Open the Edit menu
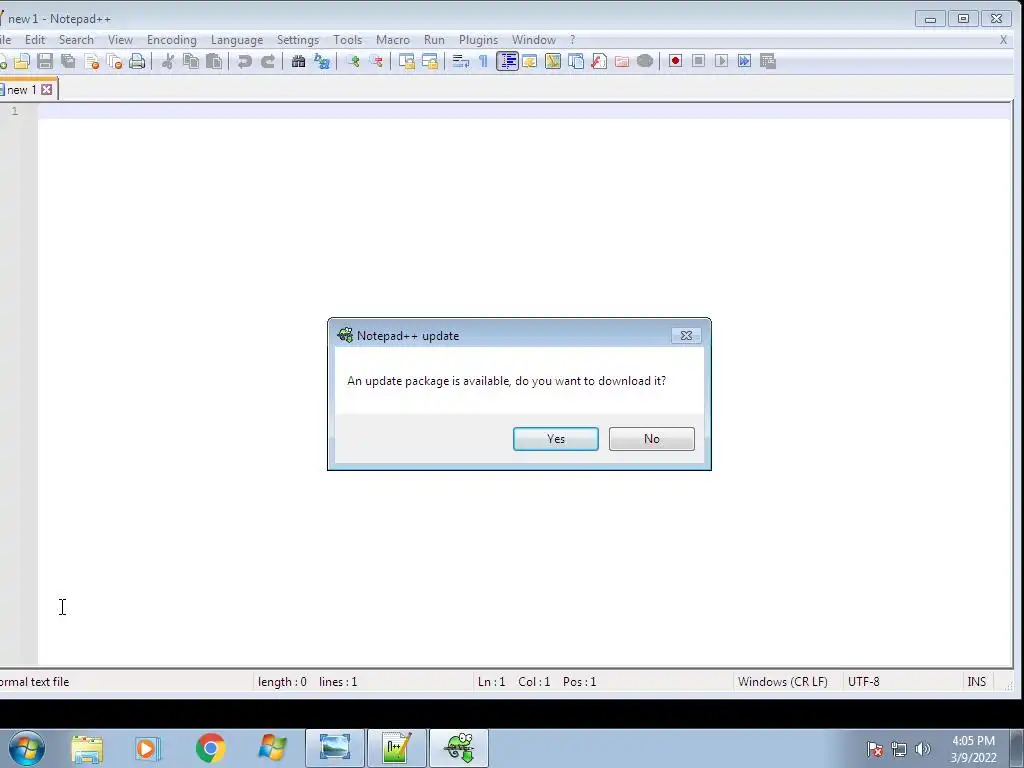The image size is (1024, 768). point(35,40)
